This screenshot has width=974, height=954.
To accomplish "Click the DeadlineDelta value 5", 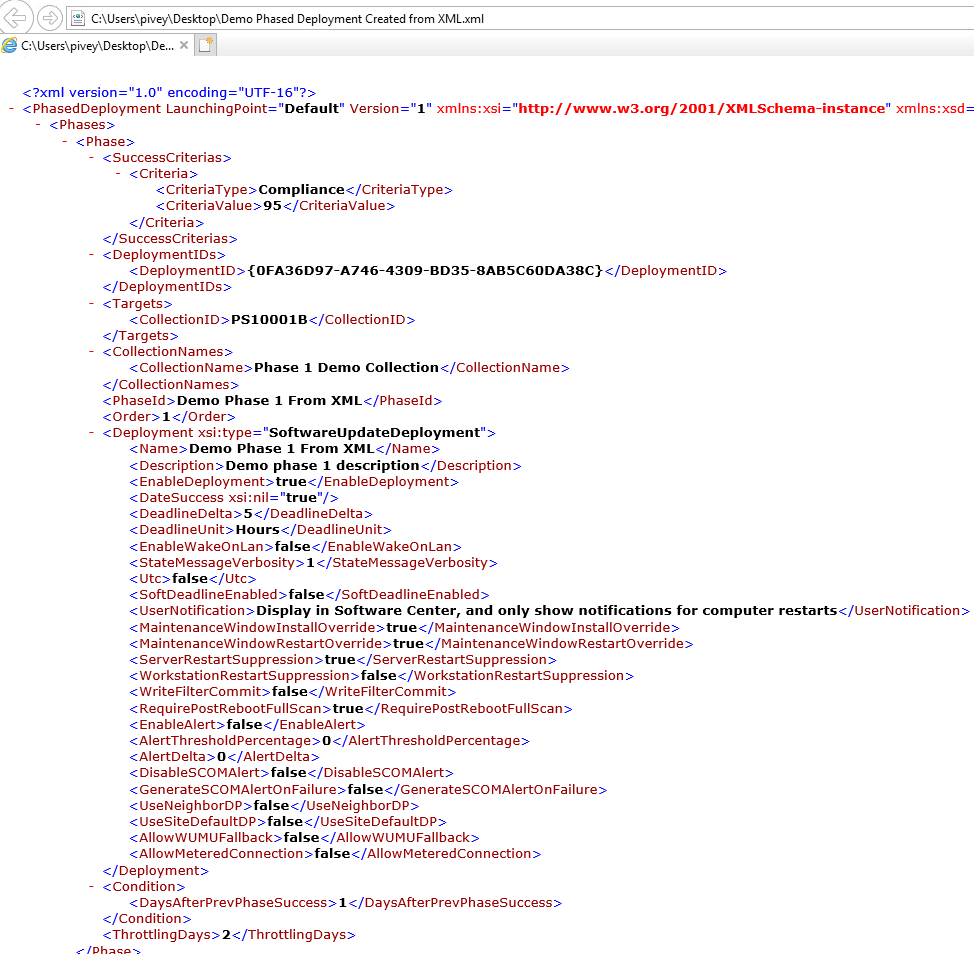I will click(x=248, y=514).
